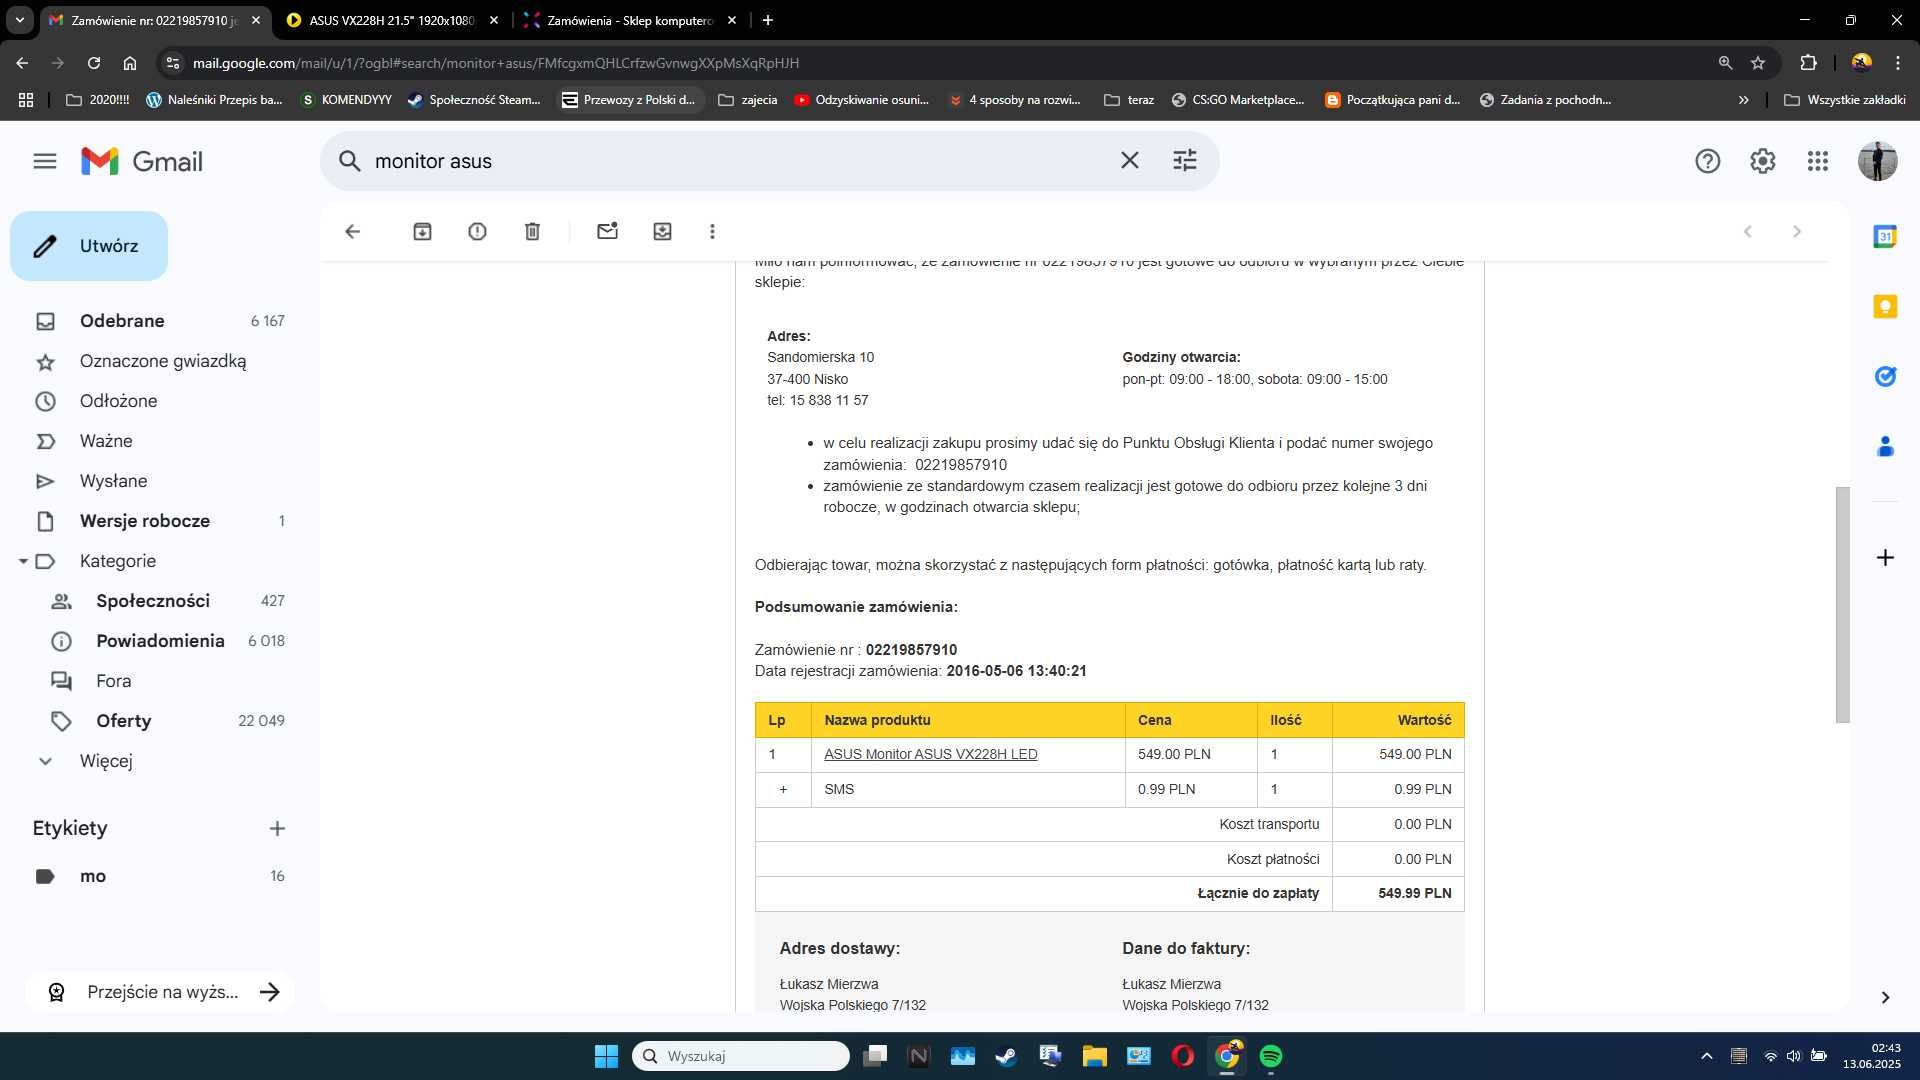Collapse the Kategorie section

click(22, 562)
